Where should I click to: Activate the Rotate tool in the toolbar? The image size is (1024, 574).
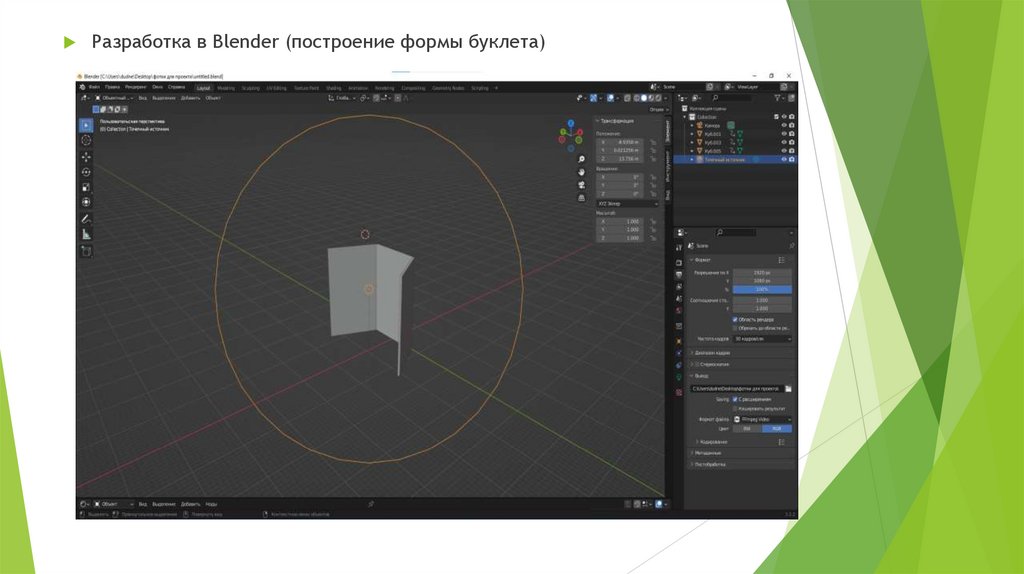point(86,172)
